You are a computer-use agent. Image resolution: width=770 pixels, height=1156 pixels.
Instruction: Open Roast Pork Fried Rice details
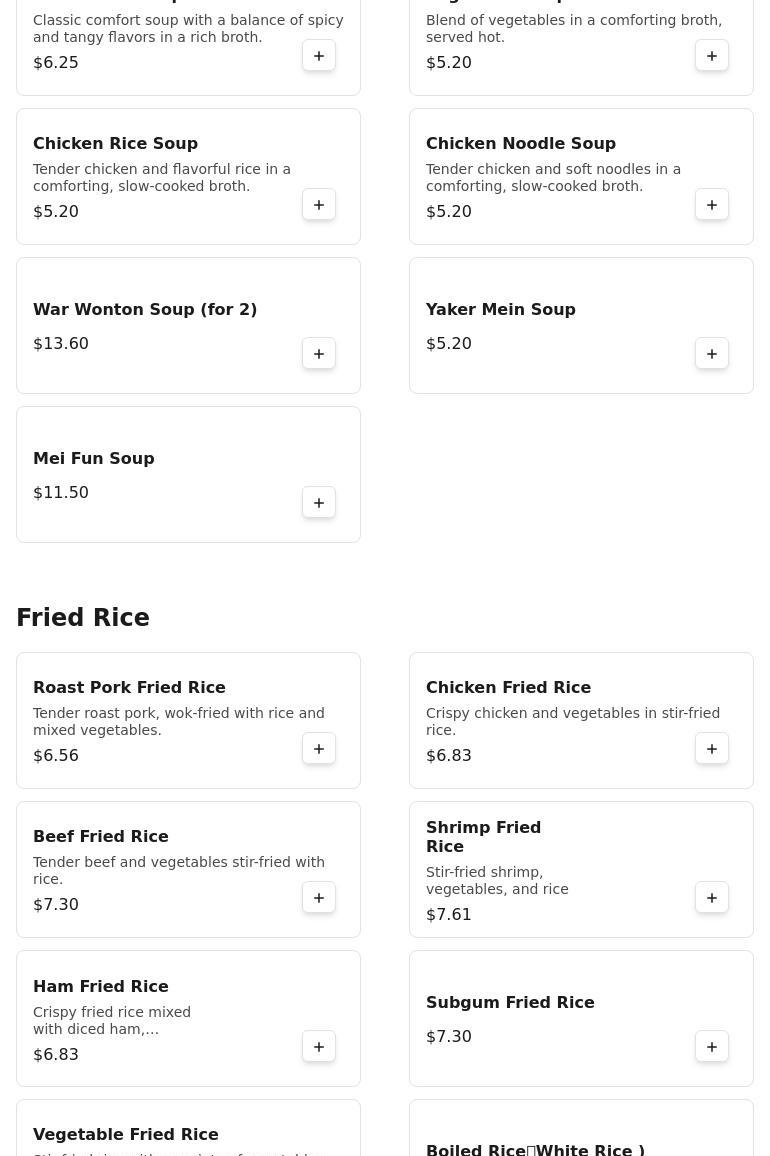coord(129,687)
